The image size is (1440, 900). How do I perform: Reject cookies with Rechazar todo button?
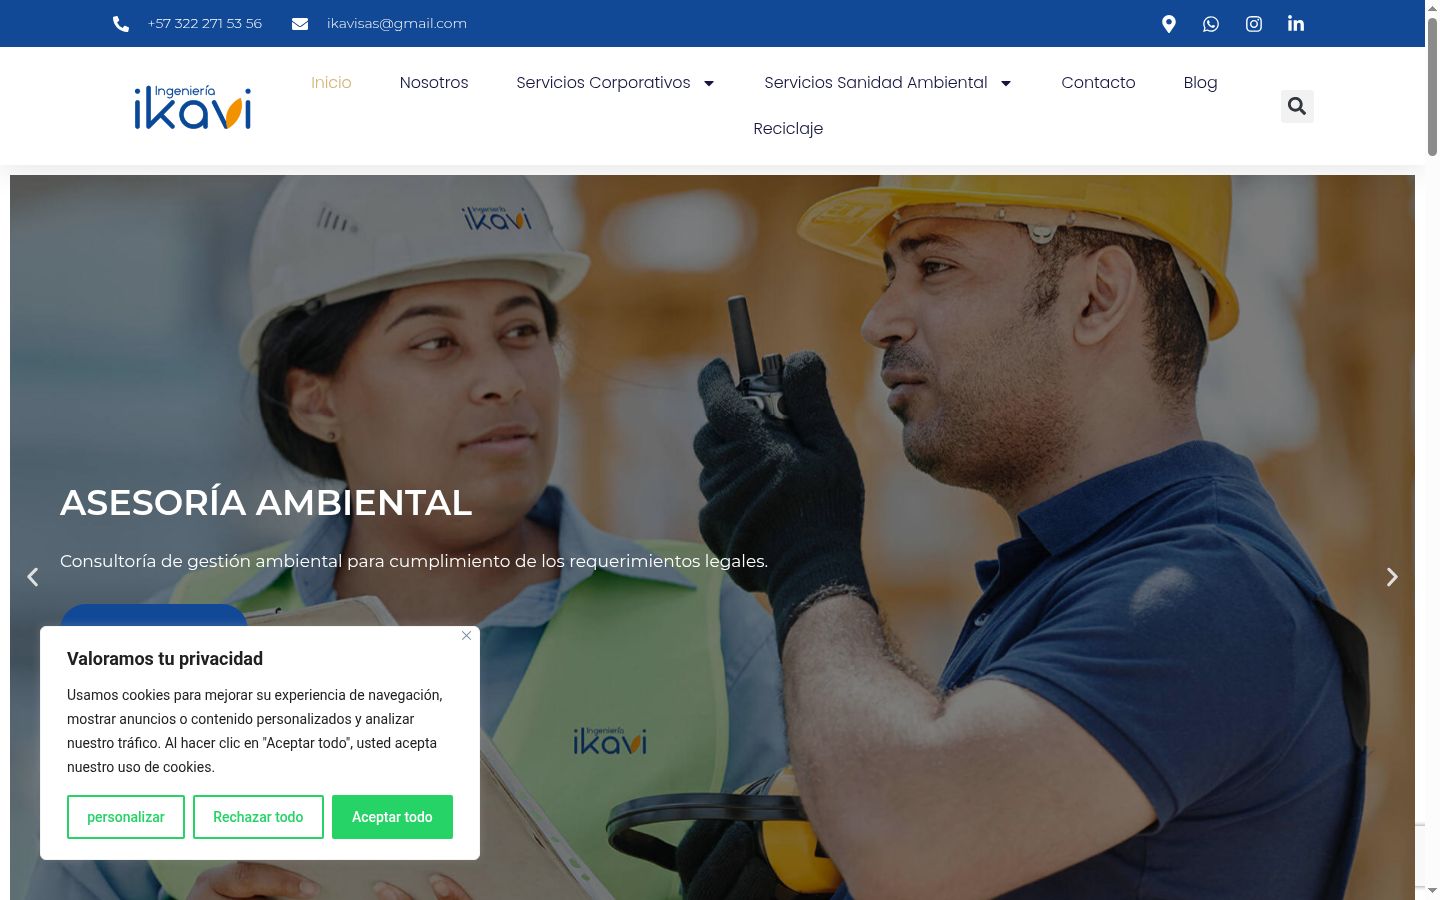258,817
